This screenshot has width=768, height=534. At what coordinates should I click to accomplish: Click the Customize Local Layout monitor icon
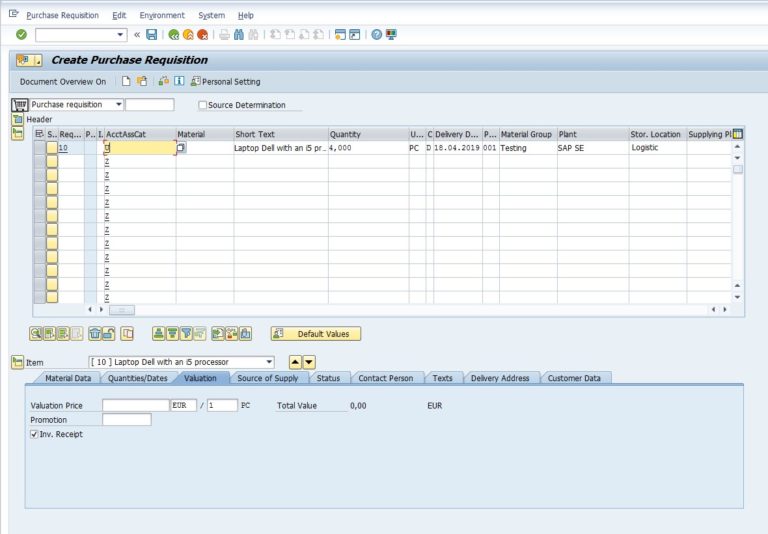(x=391, y=34)
